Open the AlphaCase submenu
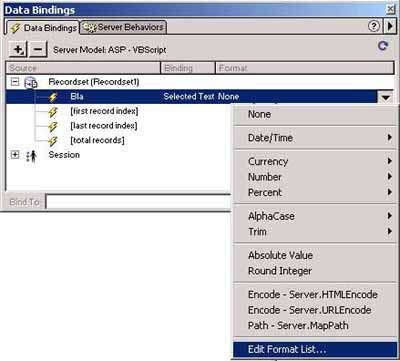400x361 pixels. 315,216
